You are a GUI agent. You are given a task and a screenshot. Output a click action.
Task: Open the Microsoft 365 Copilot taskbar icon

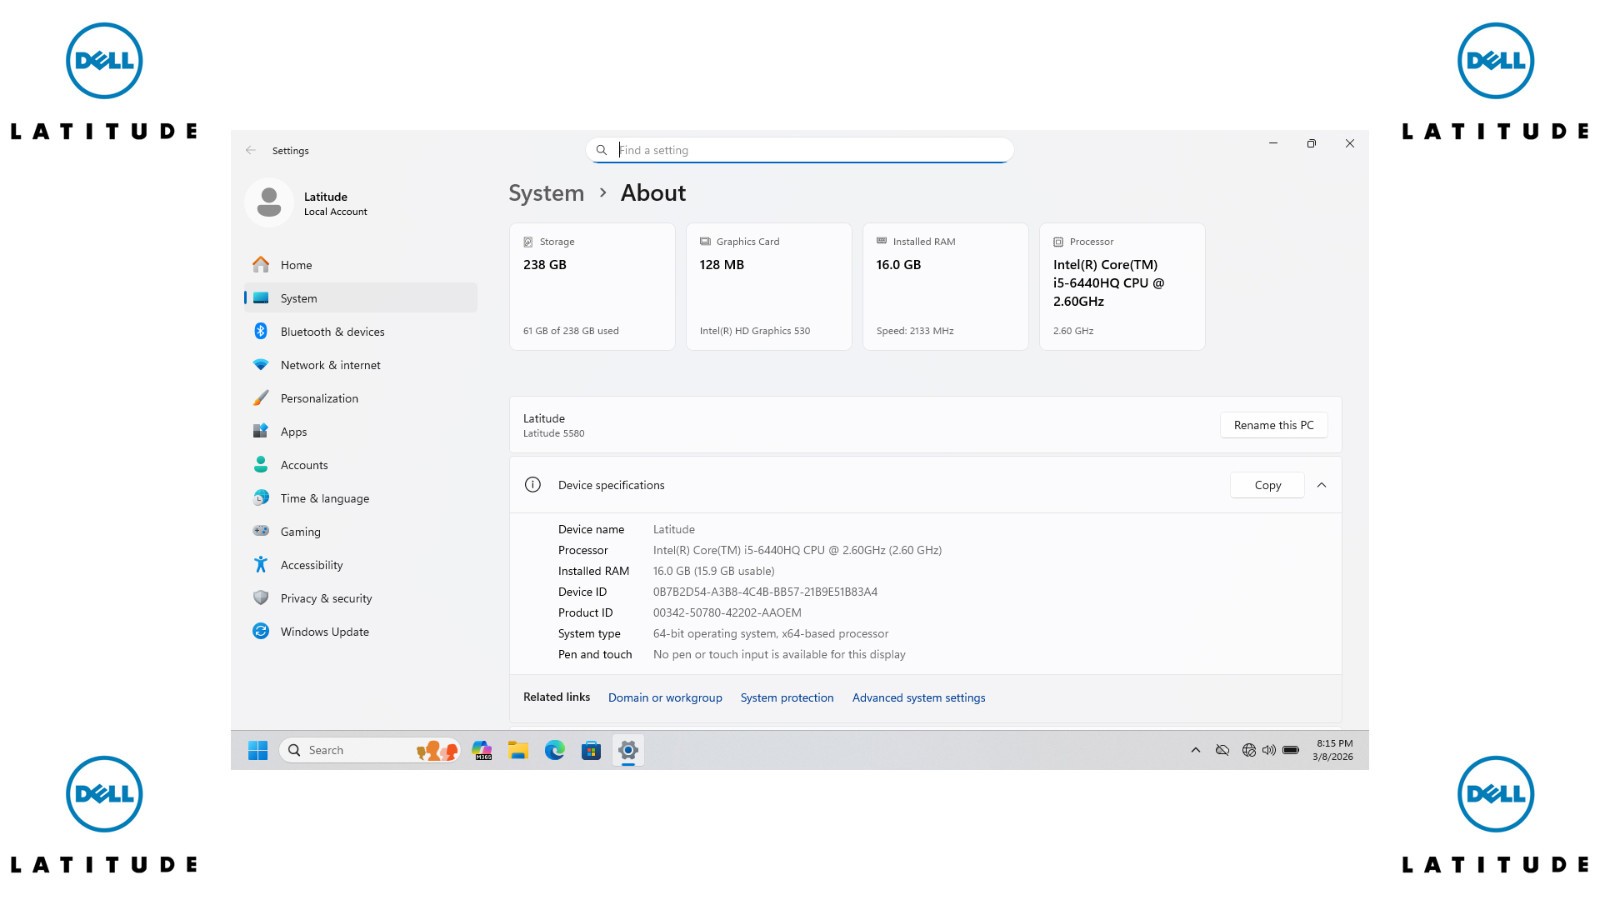point(482,750)
